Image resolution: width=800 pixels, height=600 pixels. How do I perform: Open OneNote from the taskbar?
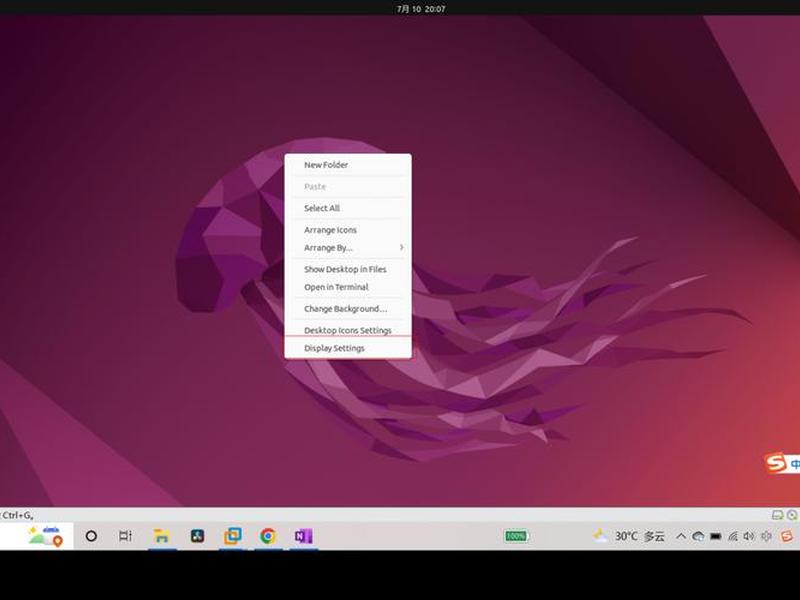[304, 536]
